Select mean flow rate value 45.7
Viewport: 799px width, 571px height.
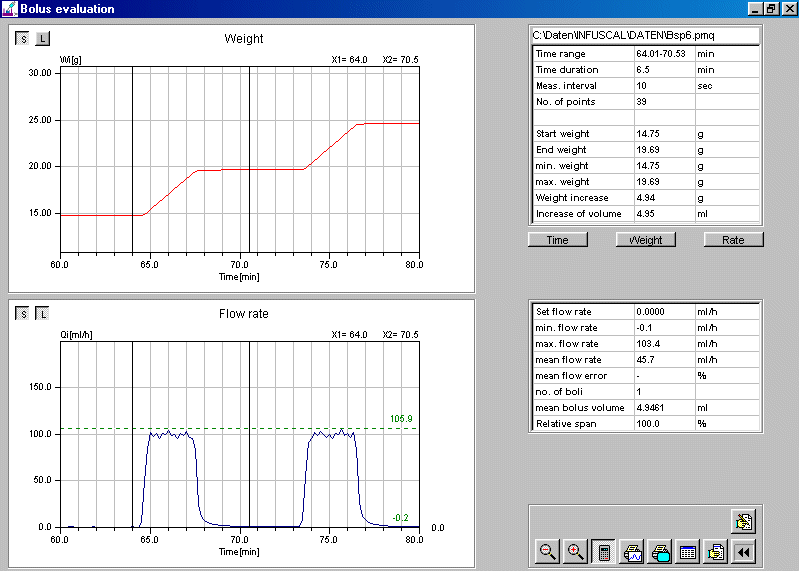[x=646, y=360]
